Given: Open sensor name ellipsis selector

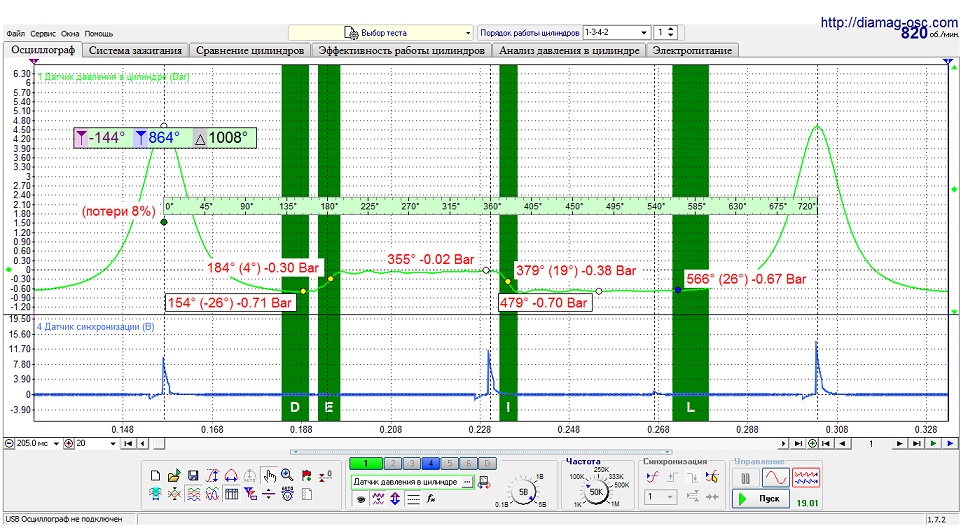Looking at the screenshot, I should pos(467,482).
